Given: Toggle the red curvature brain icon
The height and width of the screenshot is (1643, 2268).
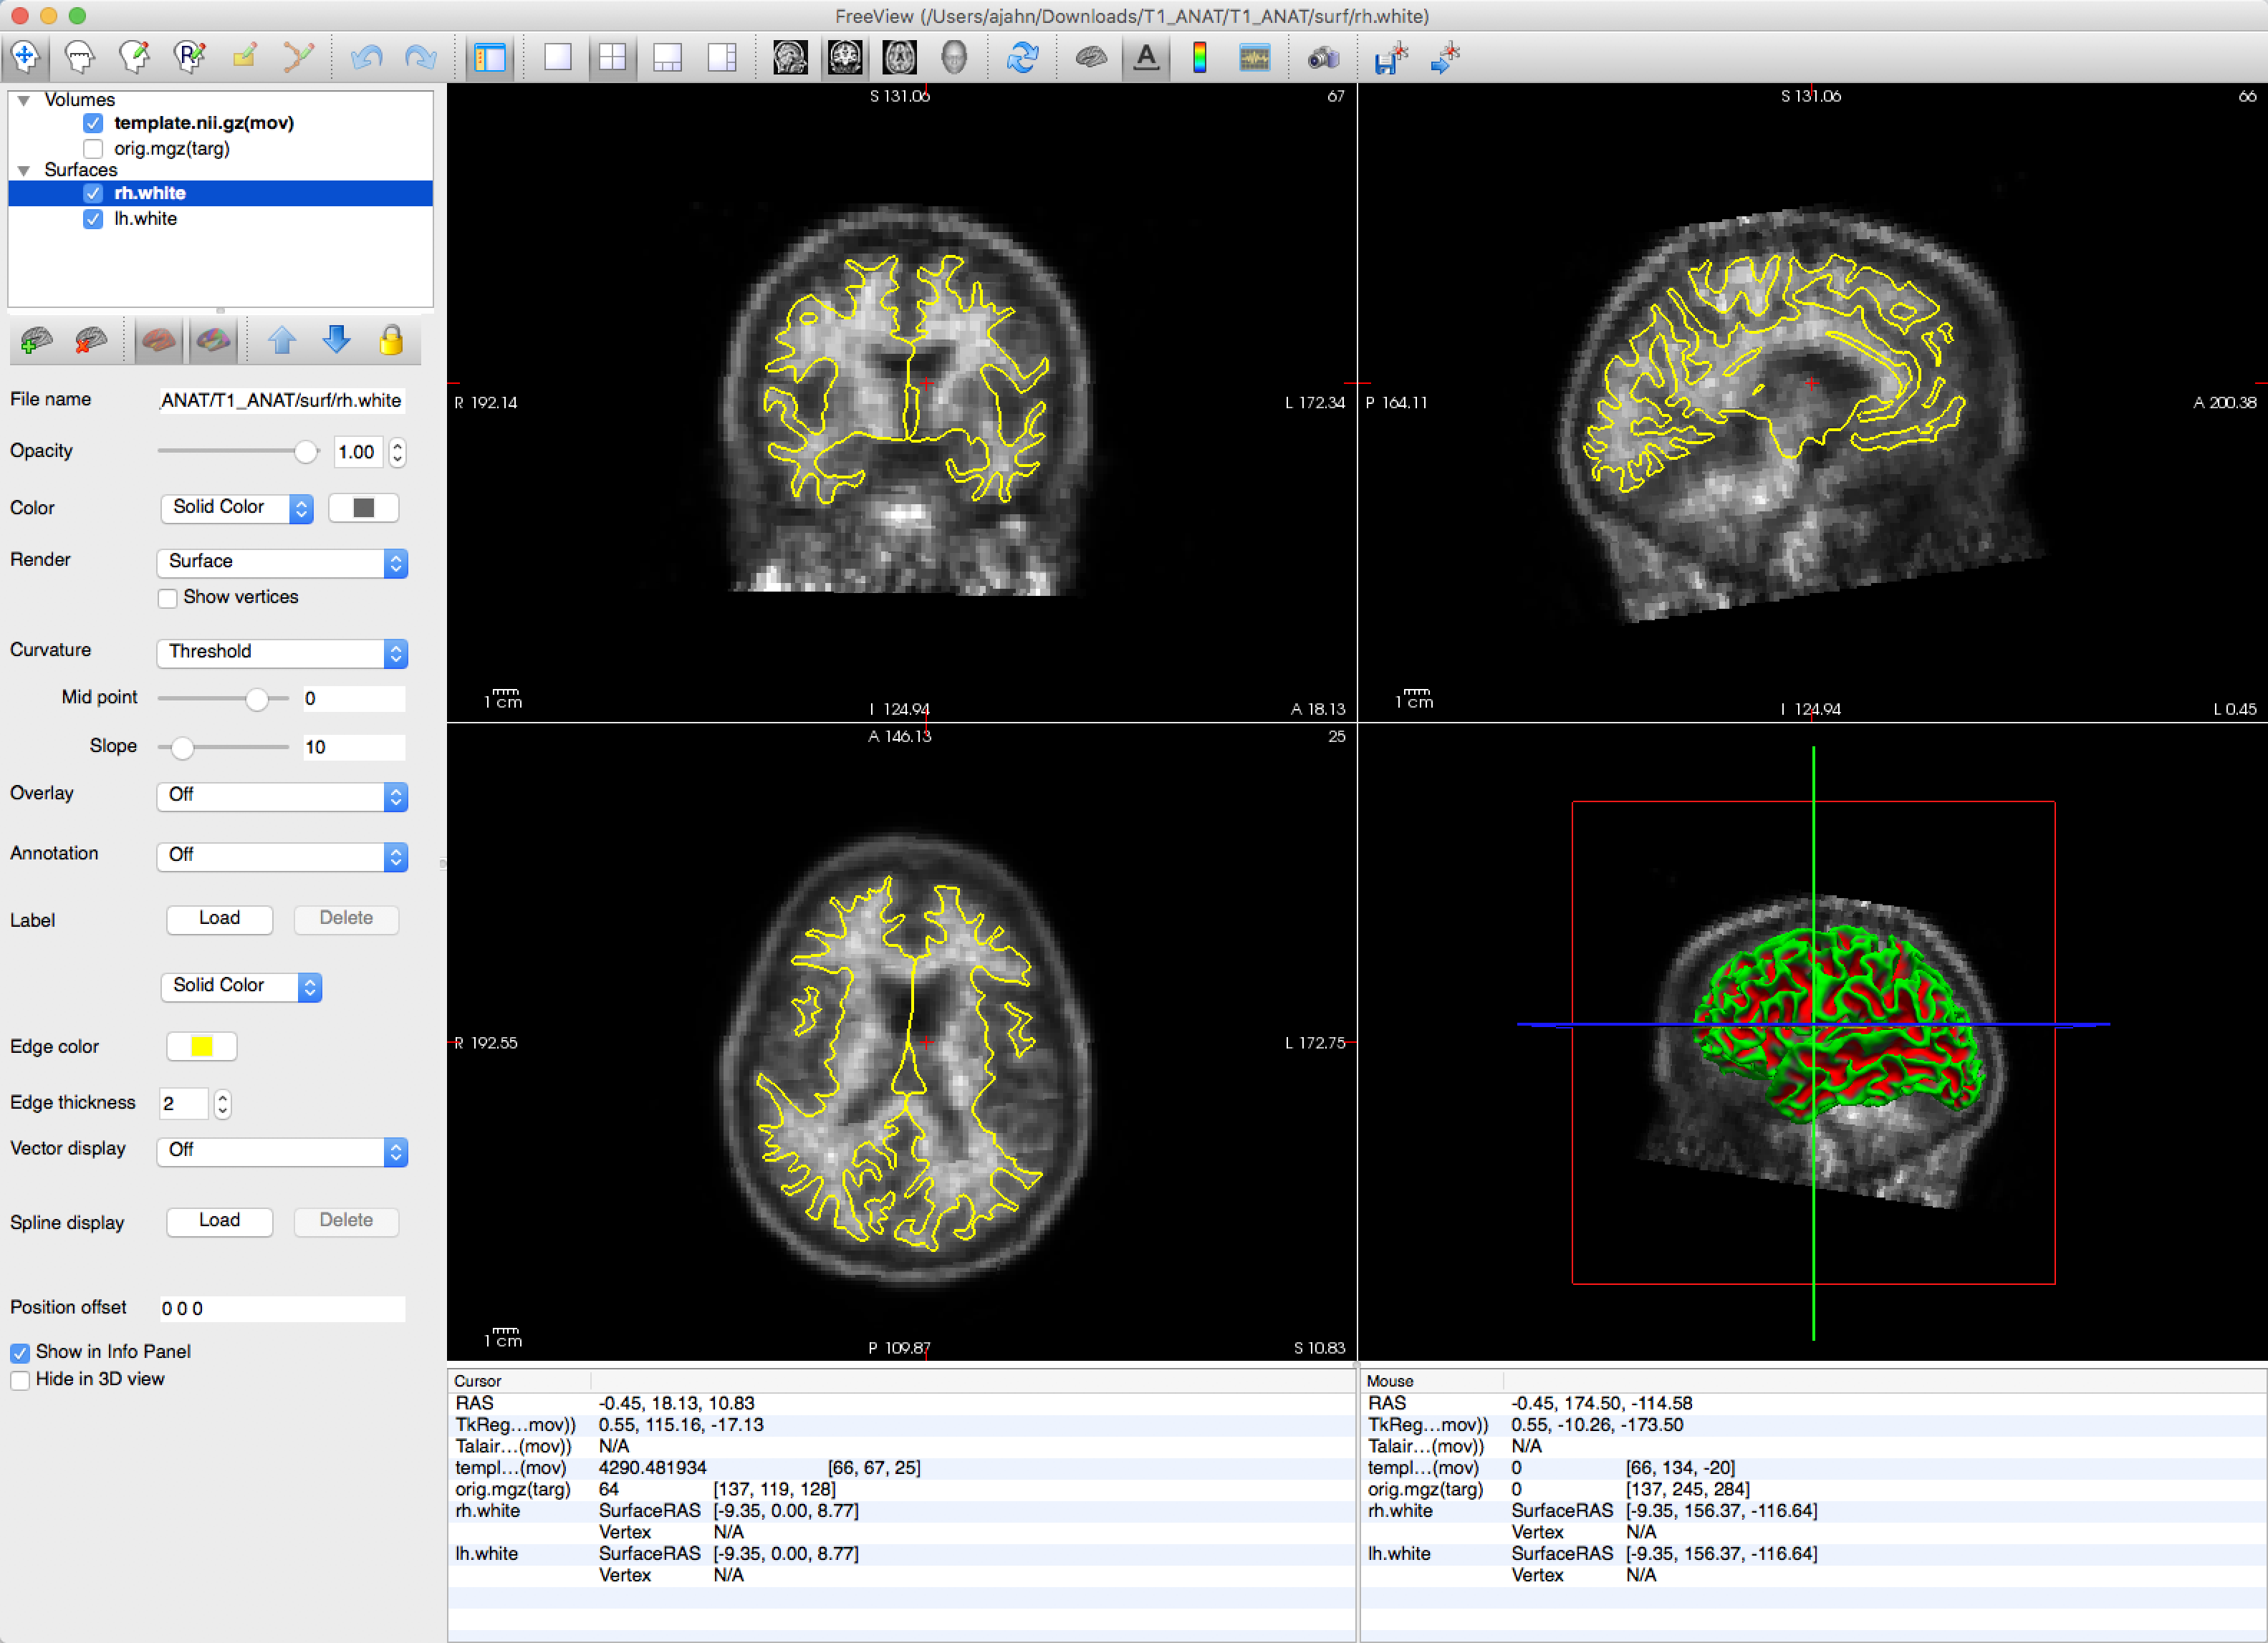Looking at the screenshot, I should pyautogui.click(x=159, y=341).
